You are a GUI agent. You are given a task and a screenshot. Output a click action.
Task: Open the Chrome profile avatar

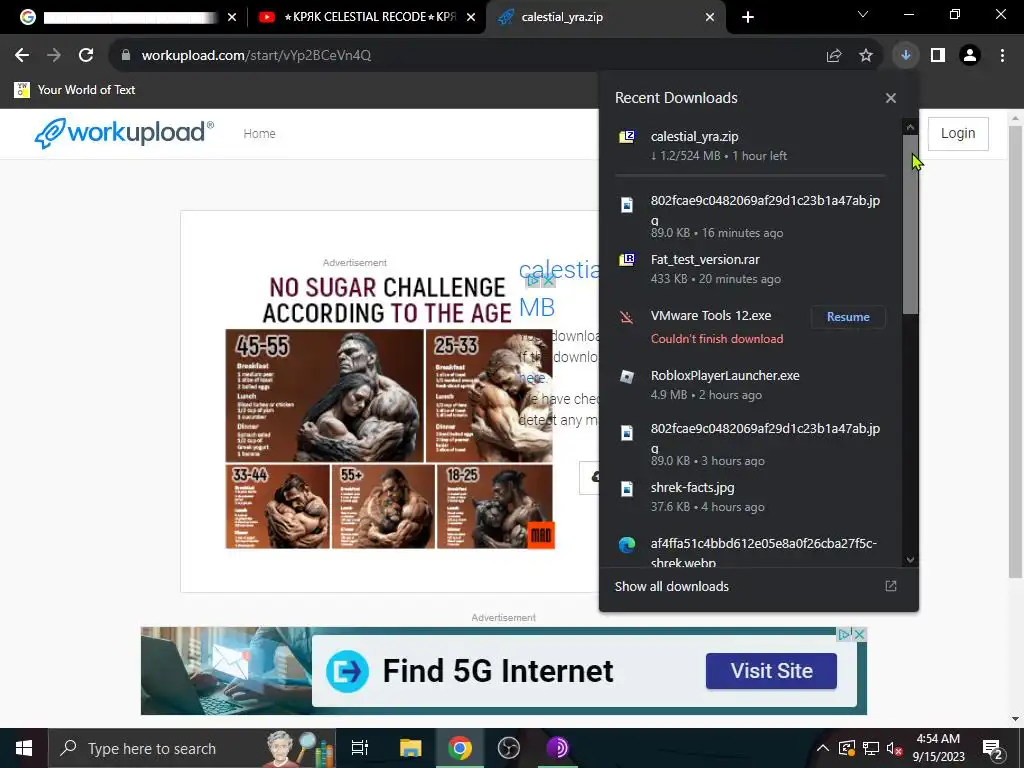click(x=970, y=56)
